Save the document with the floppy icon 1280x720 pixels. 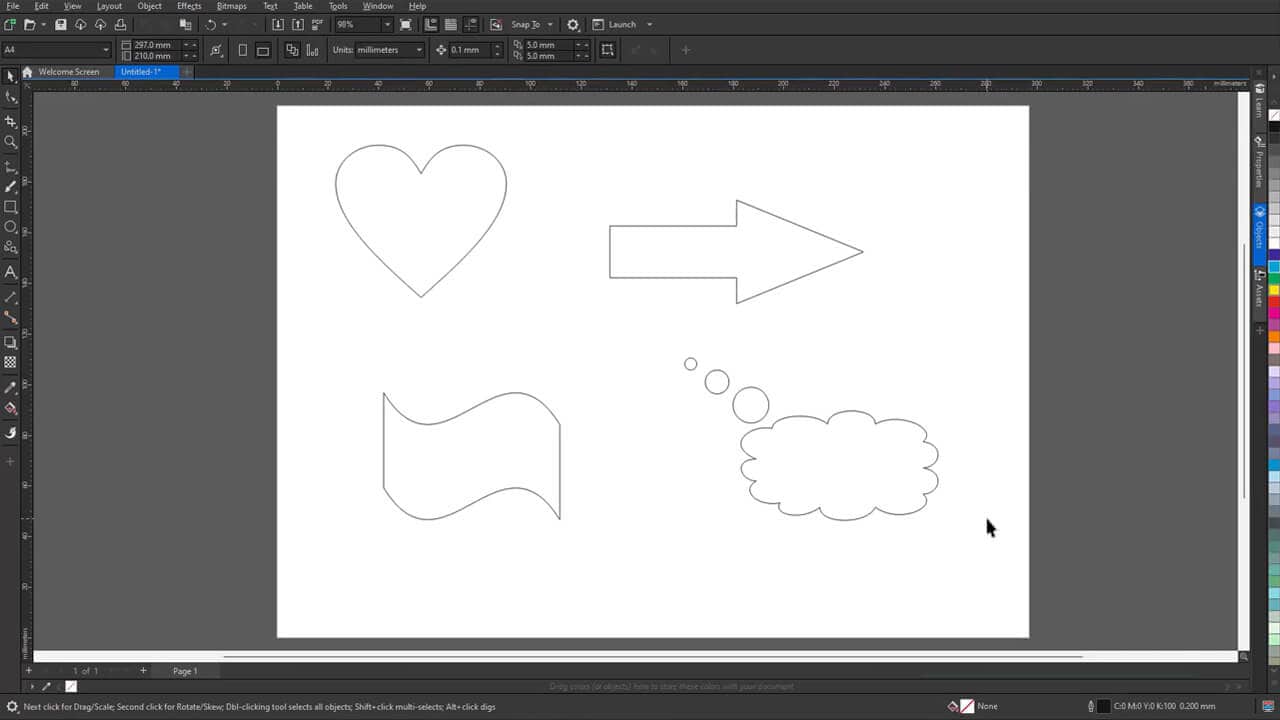tap(61, 24)
